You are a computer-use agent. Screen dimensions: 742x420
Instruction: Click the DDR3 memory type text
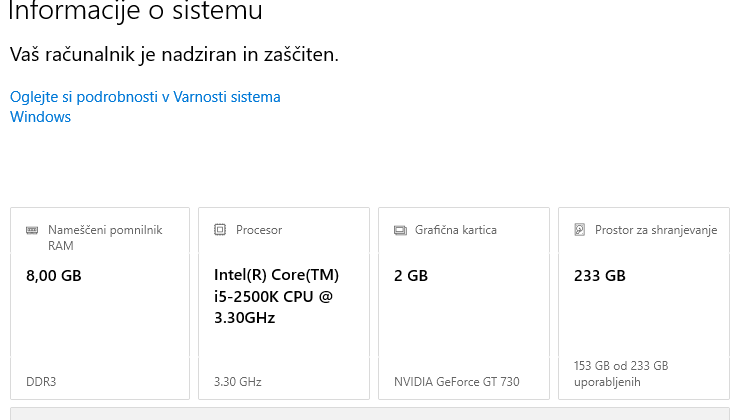(41, 382)
